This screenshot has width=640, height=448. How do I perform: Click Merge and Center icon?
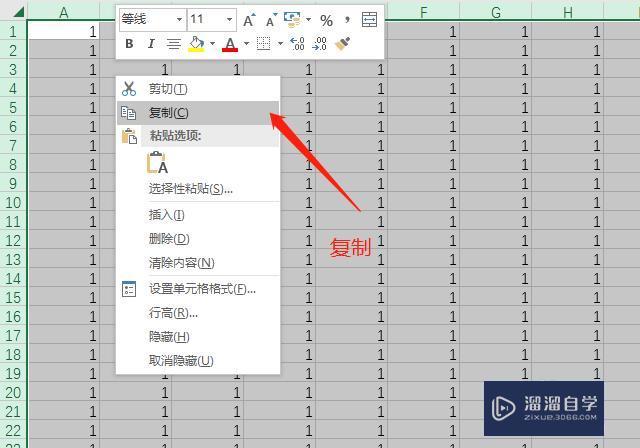tap(369, 20)
